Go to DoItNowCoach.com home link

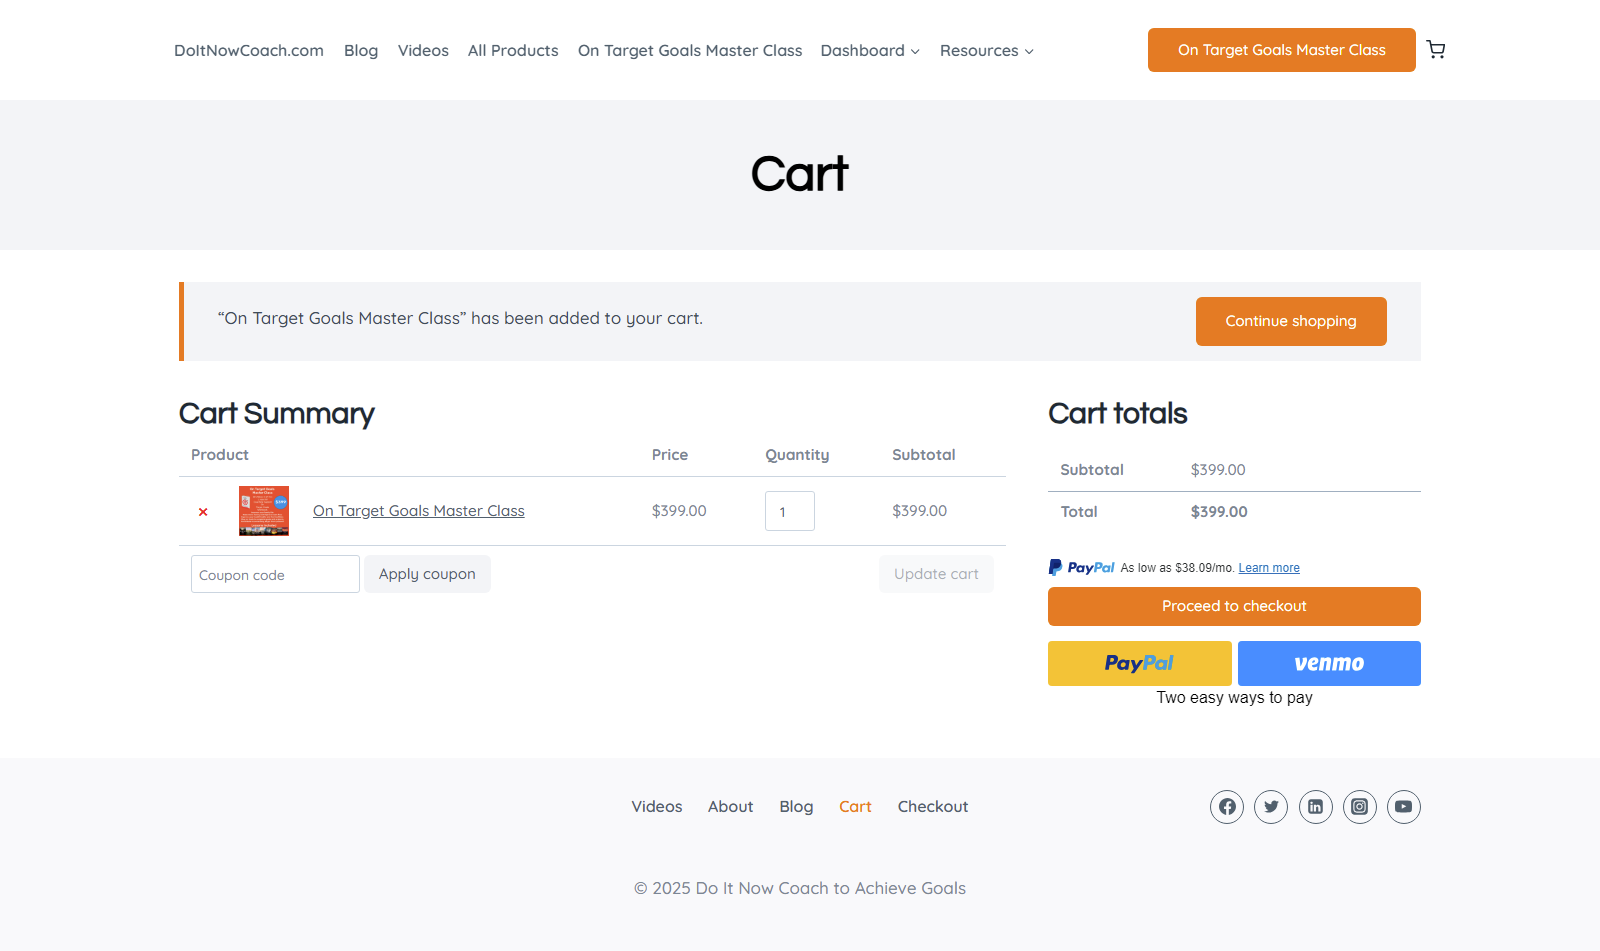[x=249, y=50]
